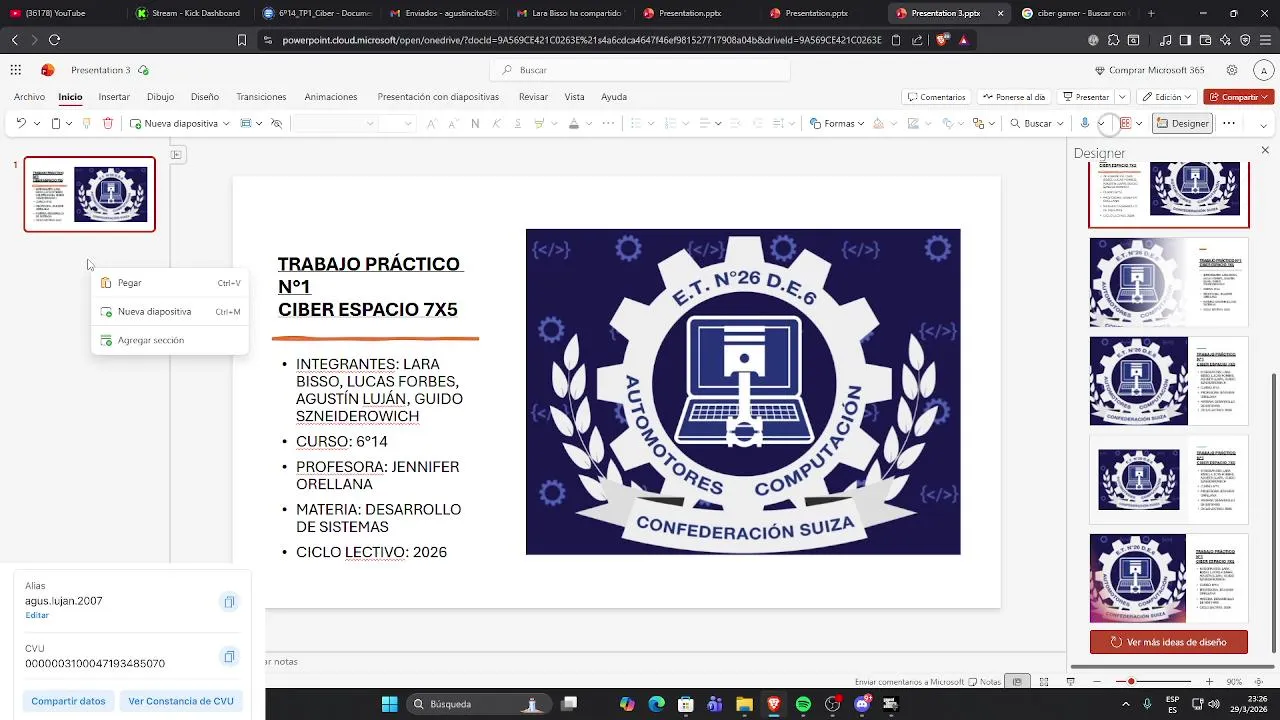Expand the Paste options dropdown arrow
This screenshot has height=720, width=1280.
tap(69, 124)
